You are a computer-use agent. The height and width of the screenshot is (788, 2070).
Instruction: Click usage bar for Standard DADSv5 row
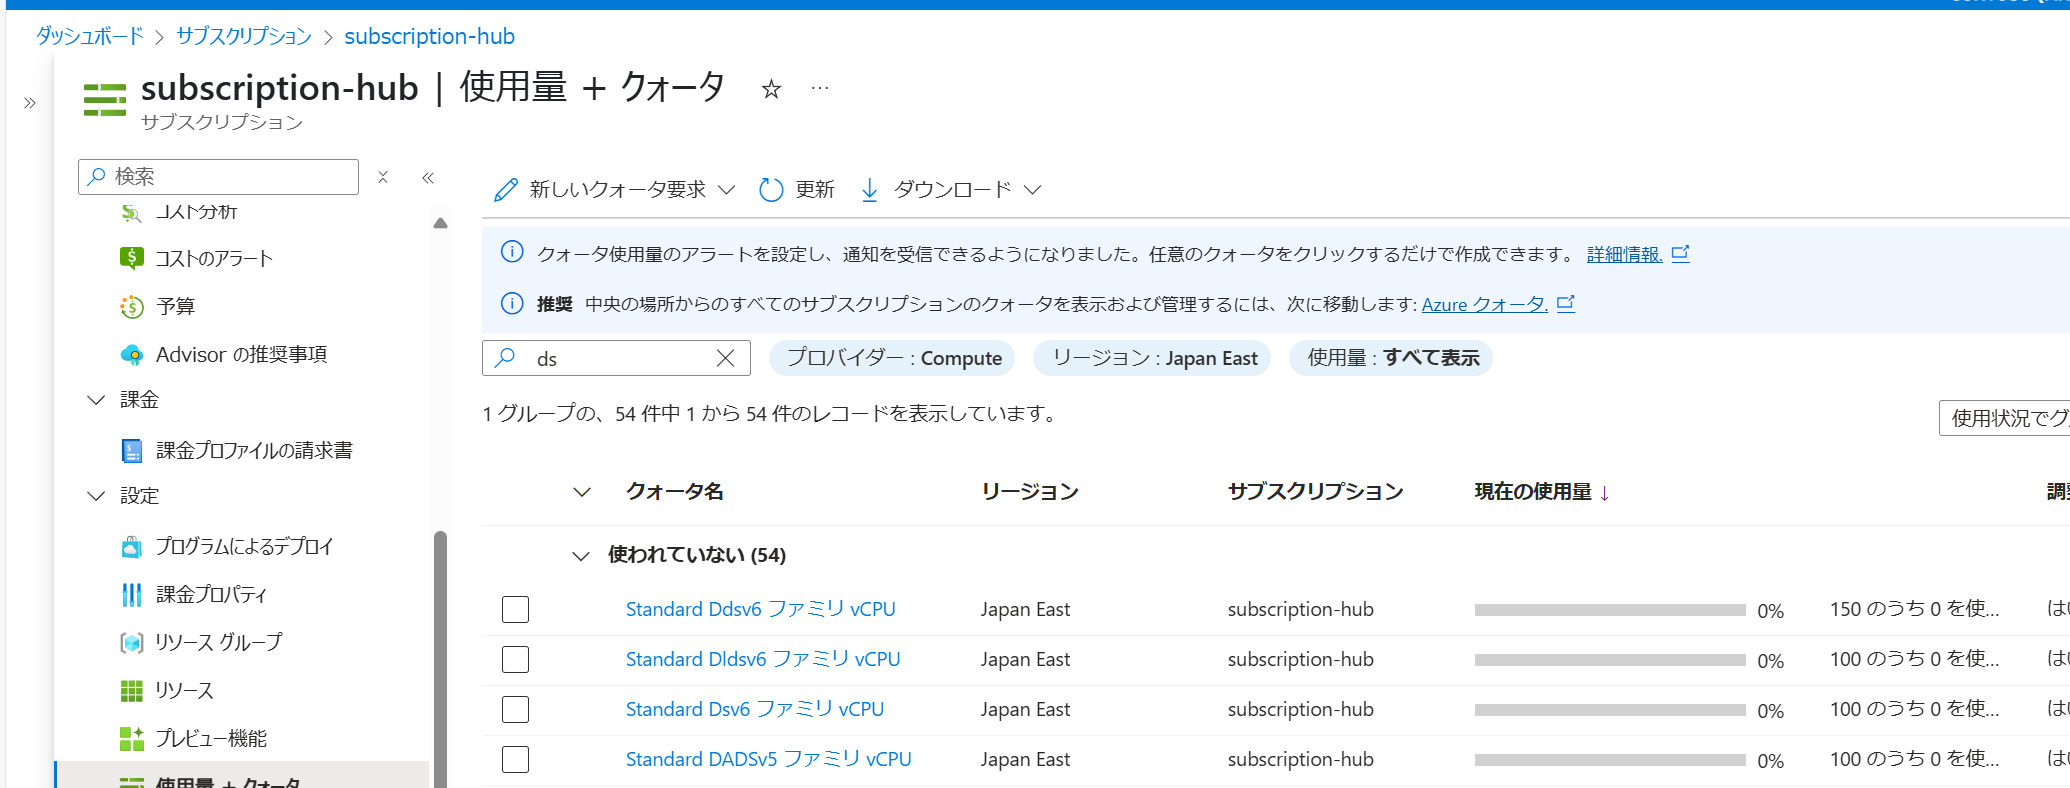click(1610, 760)
